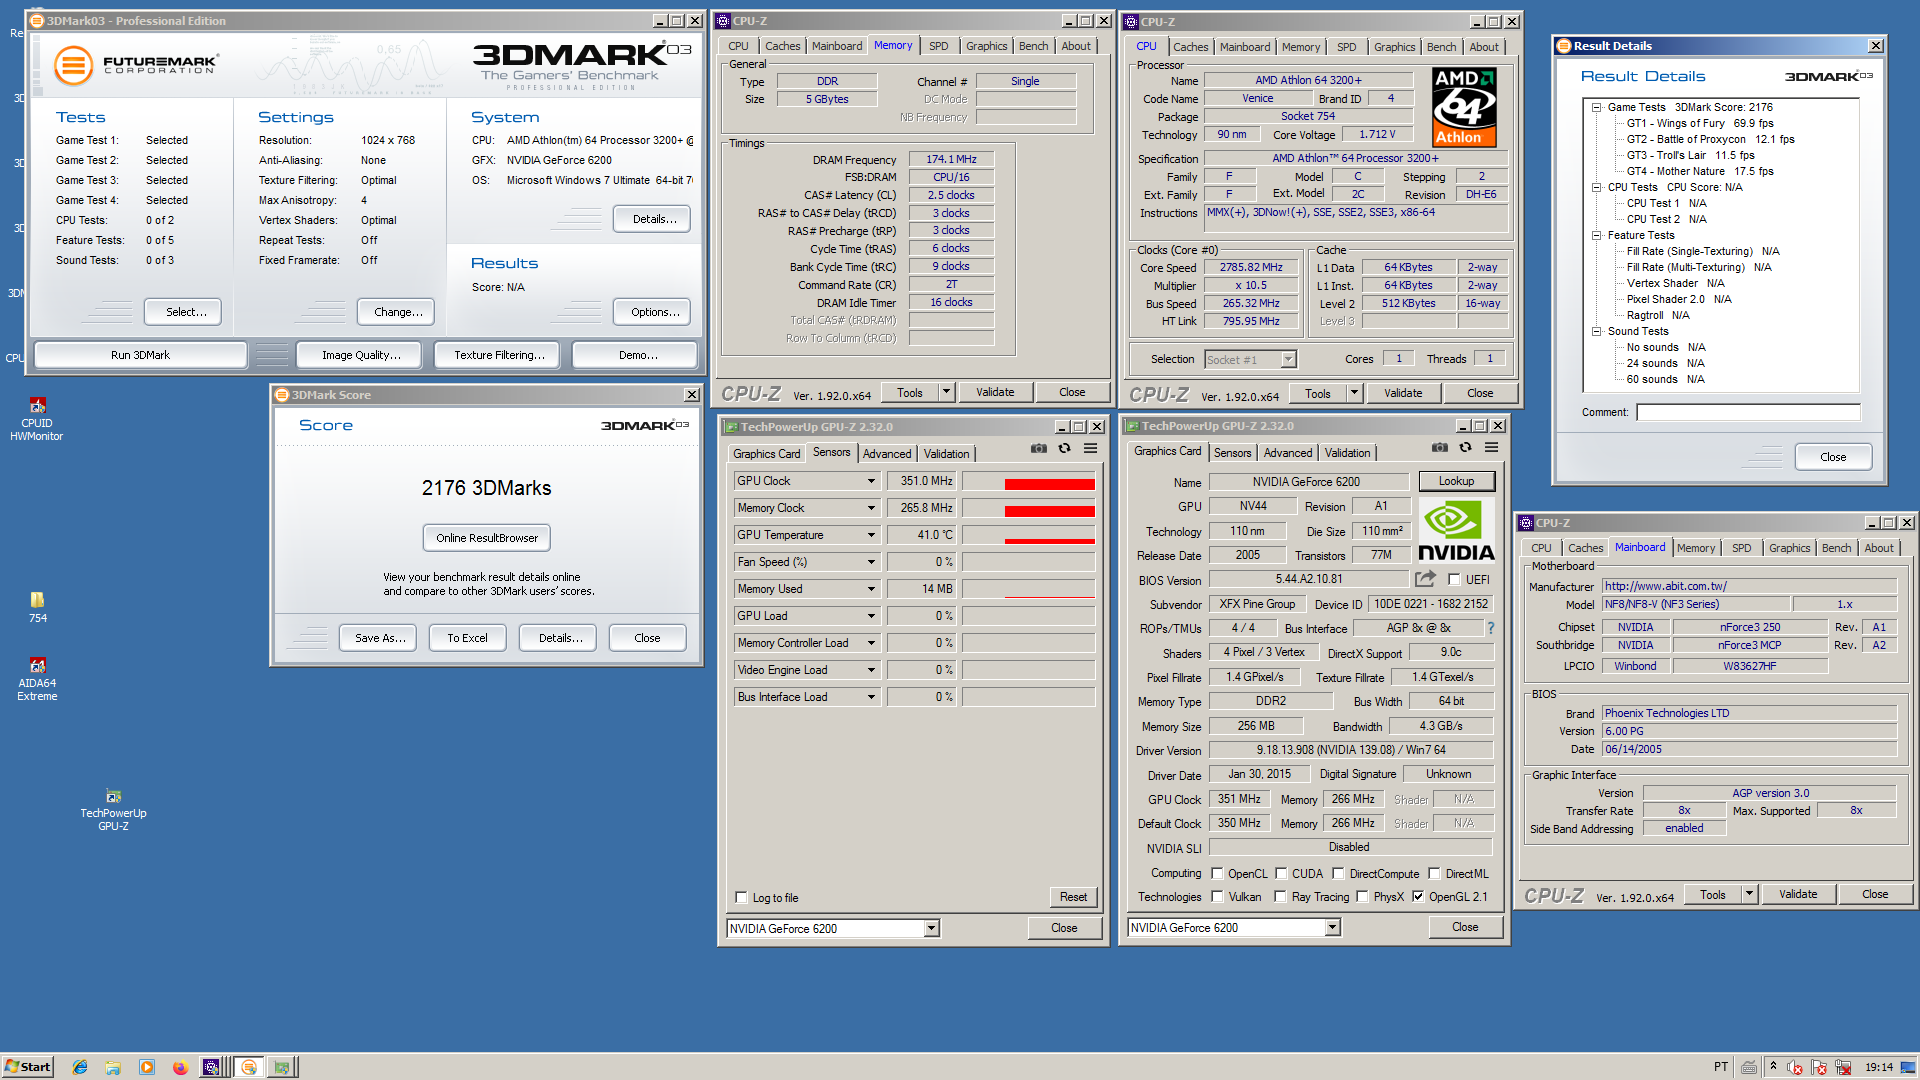Open Firefox from the taskbar

pyautogui.click(x=180, y=1067)
